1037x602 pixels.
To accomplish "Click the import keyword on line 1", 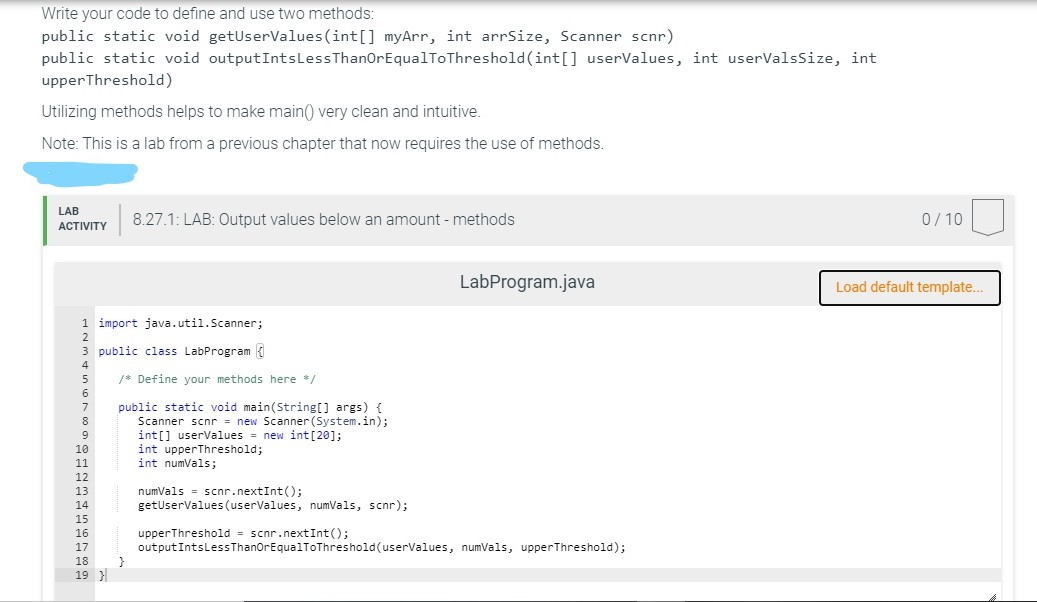I will pos(117,322).
